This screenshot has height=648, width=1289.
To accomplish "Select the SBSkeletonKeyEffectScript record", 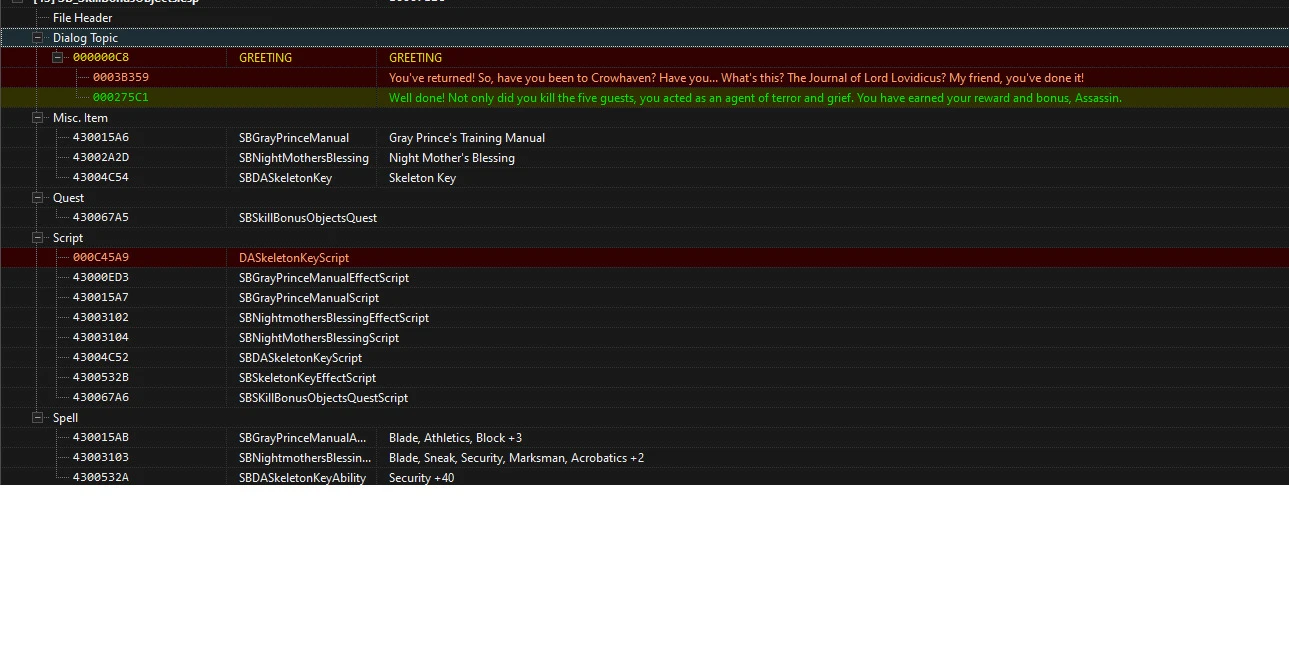I will (x=307, y=378).
